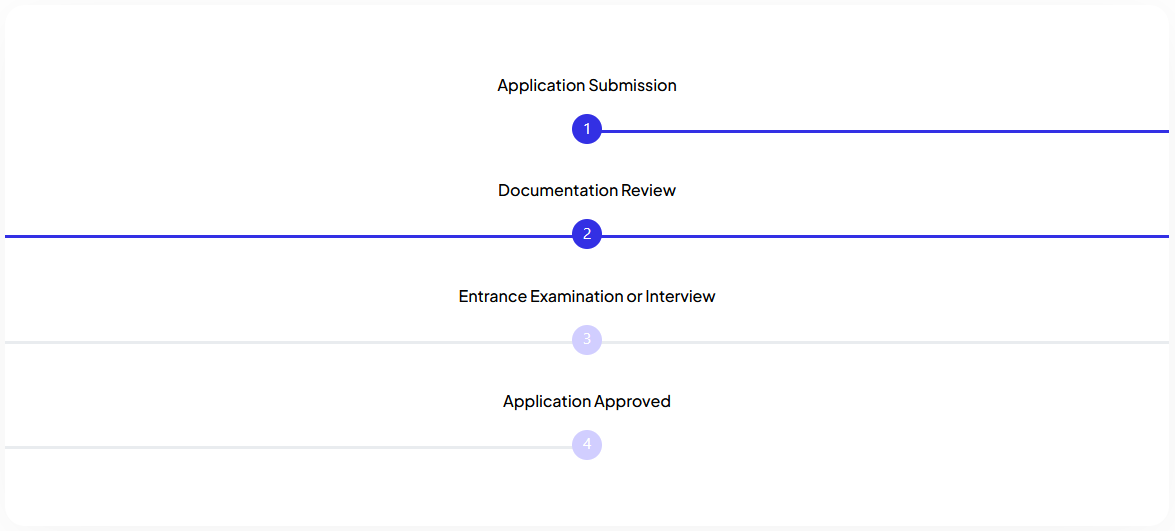Click the blue progress line left of step 2
Viewport: 1175px width, 531px height.
click(289, 236)
